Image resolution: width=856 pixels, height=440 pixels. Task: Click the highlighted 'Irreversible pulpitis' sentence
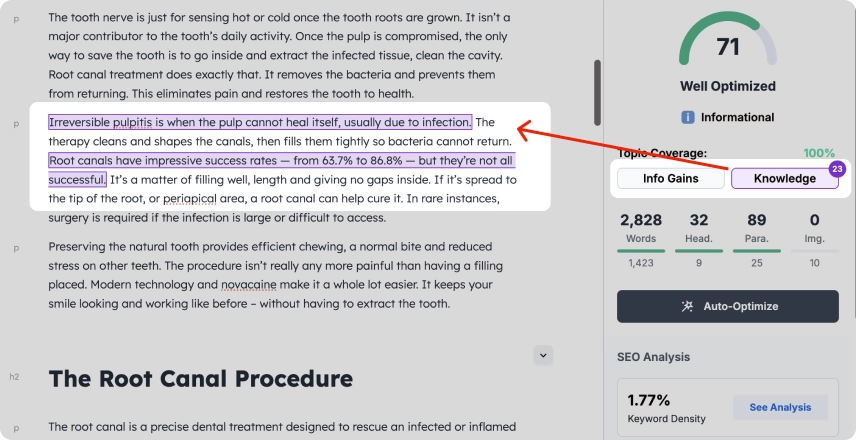pyautogui.click(x=260, y=123)
